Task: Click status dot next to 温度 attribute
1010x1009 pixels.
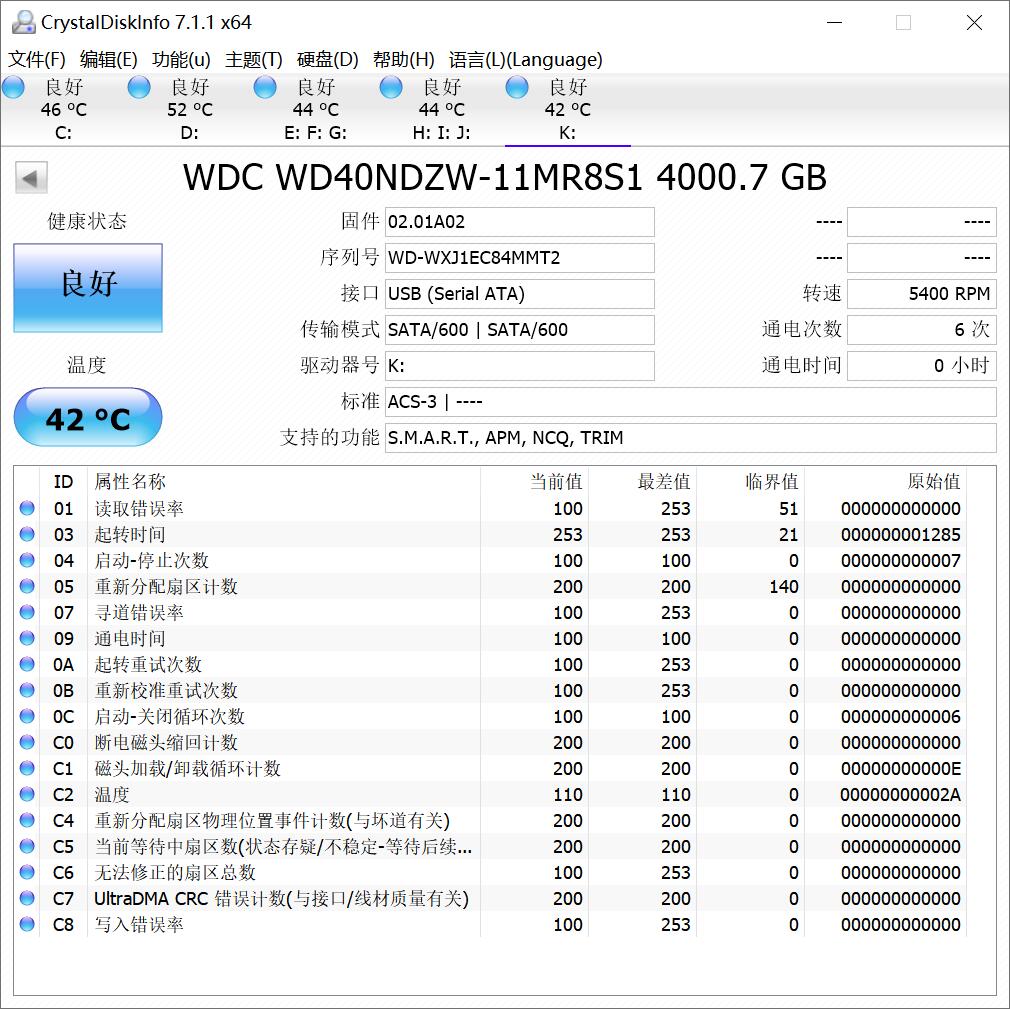Action: (27, 795)
